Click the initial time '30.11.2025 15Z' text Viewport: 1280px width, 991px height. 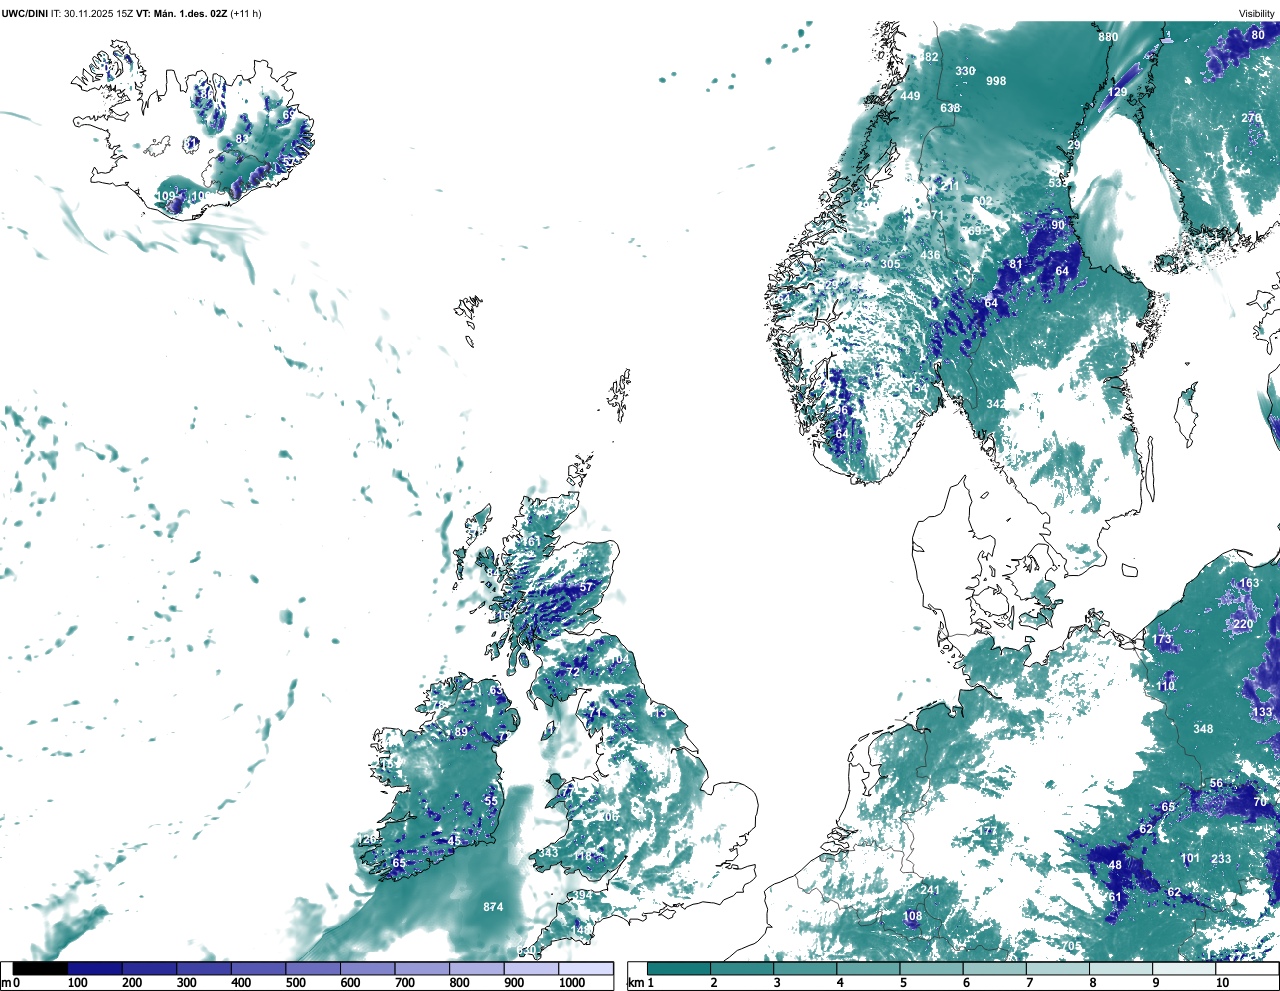[99, 14]
